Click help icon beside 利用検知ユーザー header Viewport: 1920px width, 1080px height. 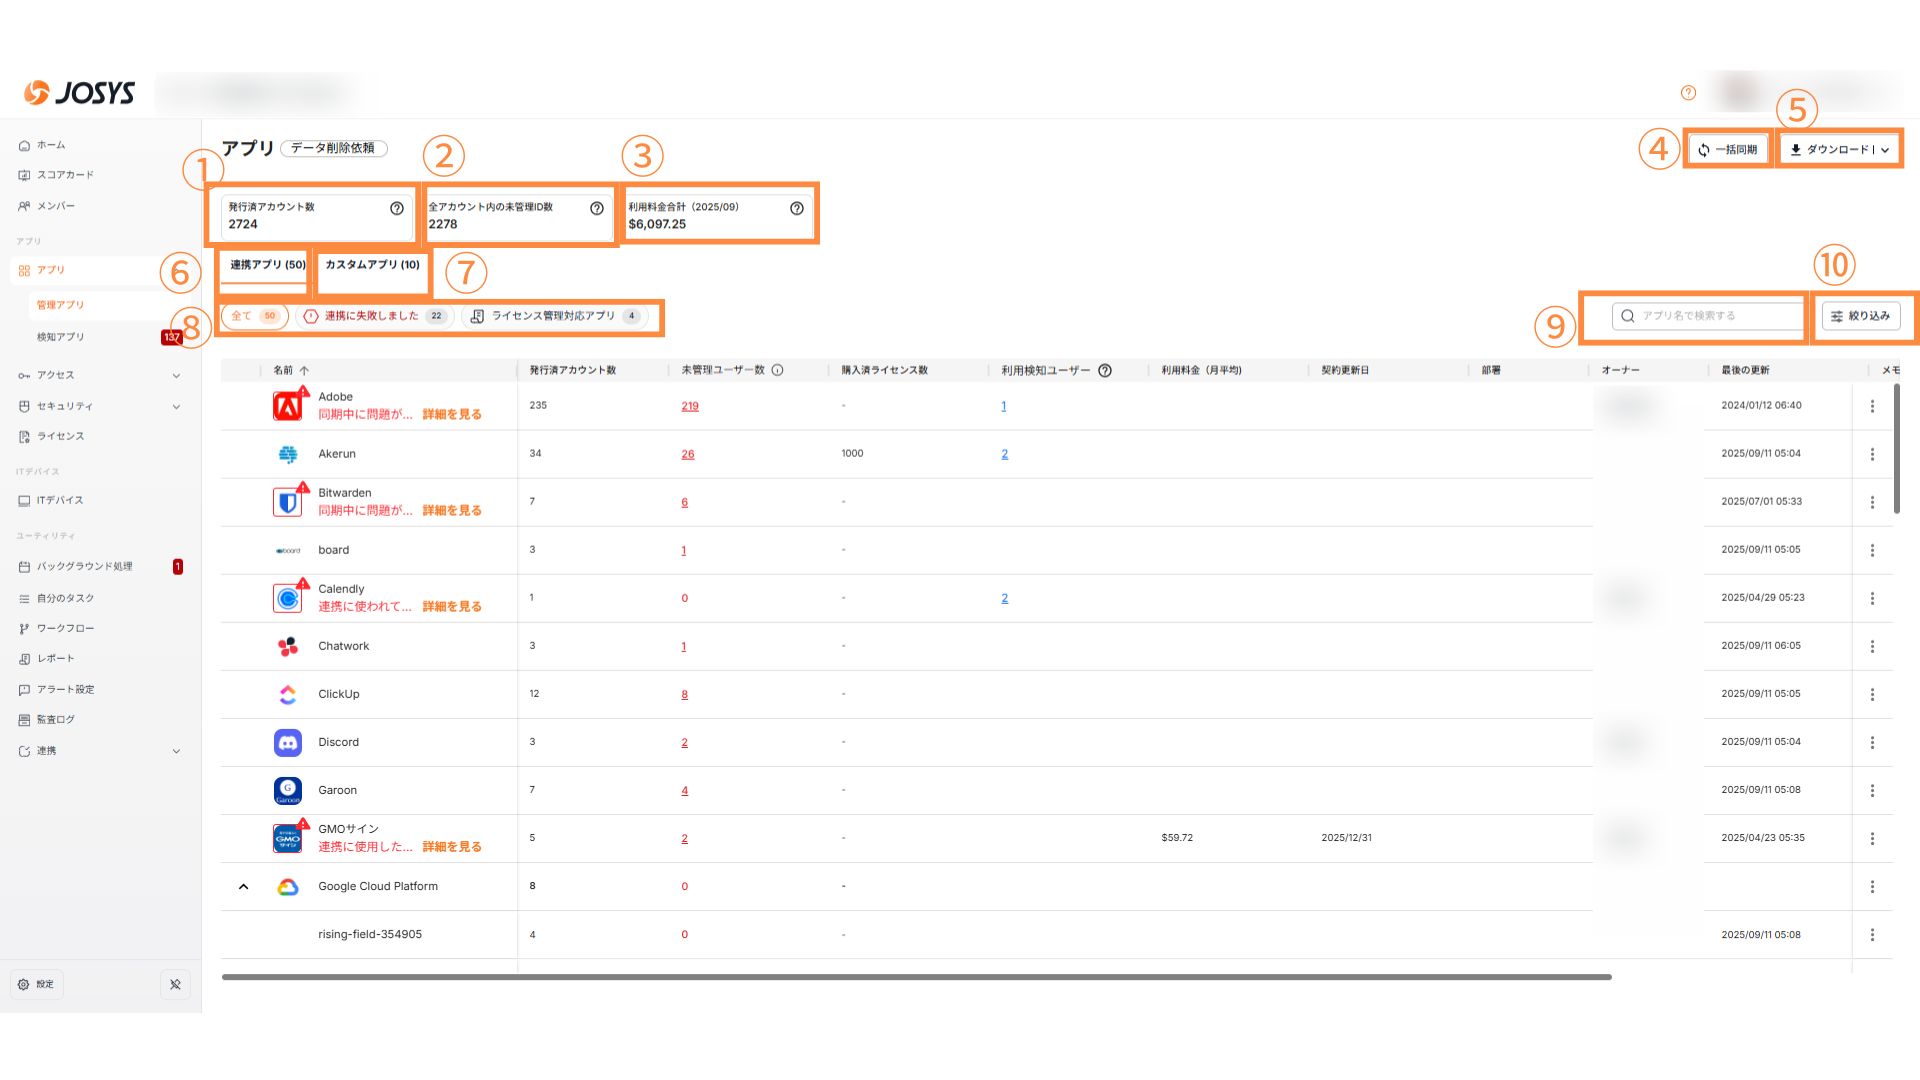1105,370
